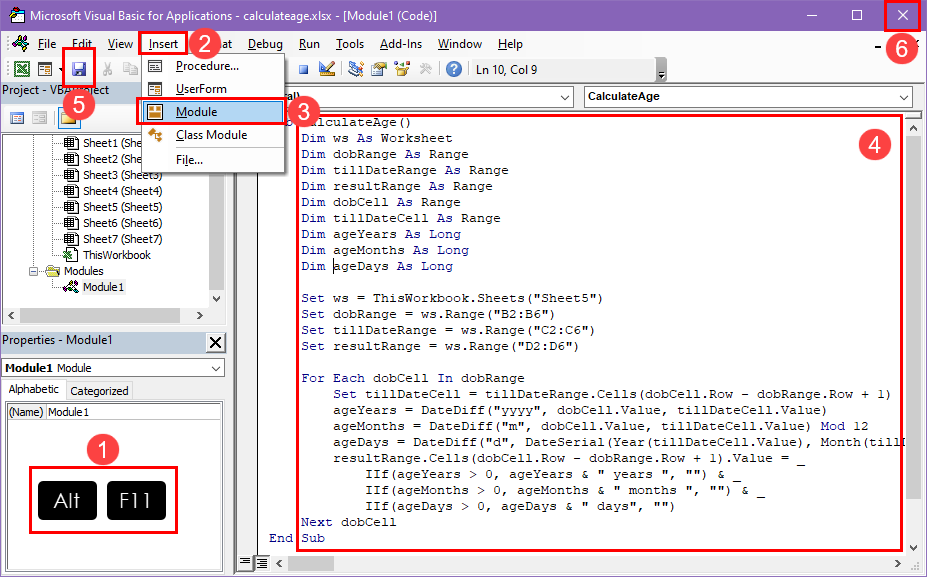Click View Object icon in Project pane

[x=40, y=118]
